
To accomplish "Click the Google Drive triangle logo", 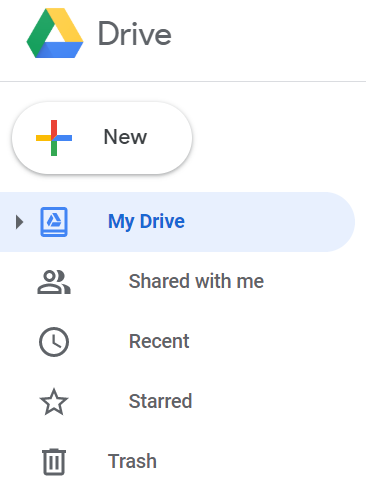I will pos(55,33).
